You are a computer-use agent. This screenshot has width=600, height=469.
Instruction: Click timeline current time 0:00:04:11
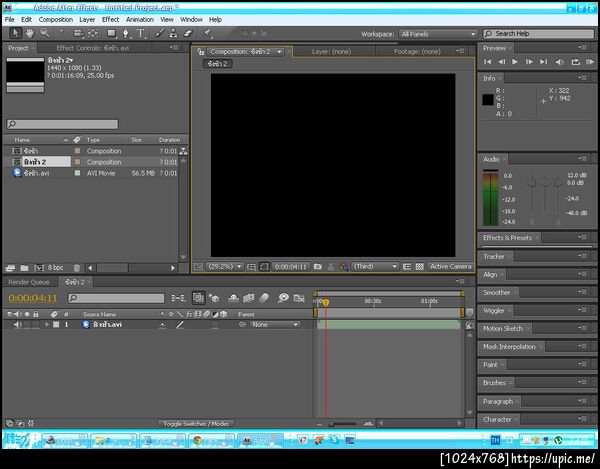[33, 298]
